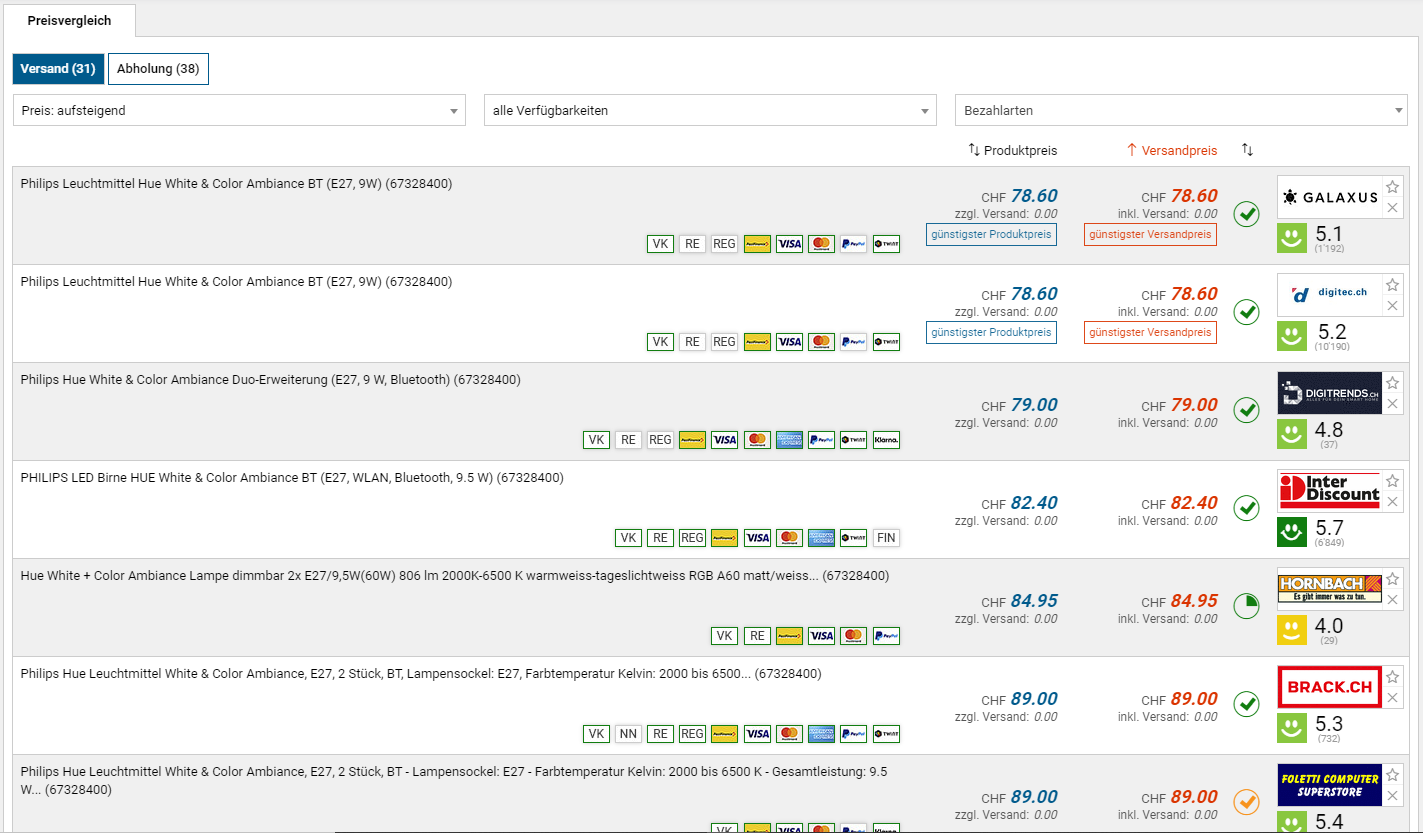Screen dimensions: 1423x833
Task: Click the green smiley rating for Brack.ch
Action: coord(1292,727)
